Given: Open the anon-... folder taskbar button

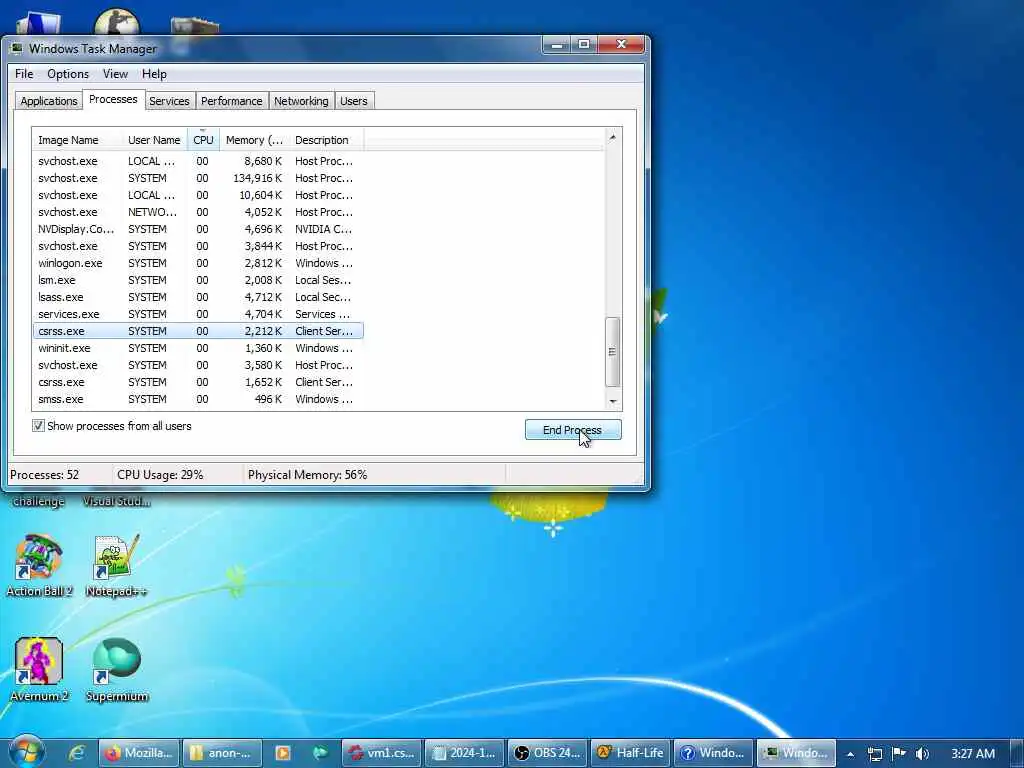Looking at the screenshot, I should 222,753.
